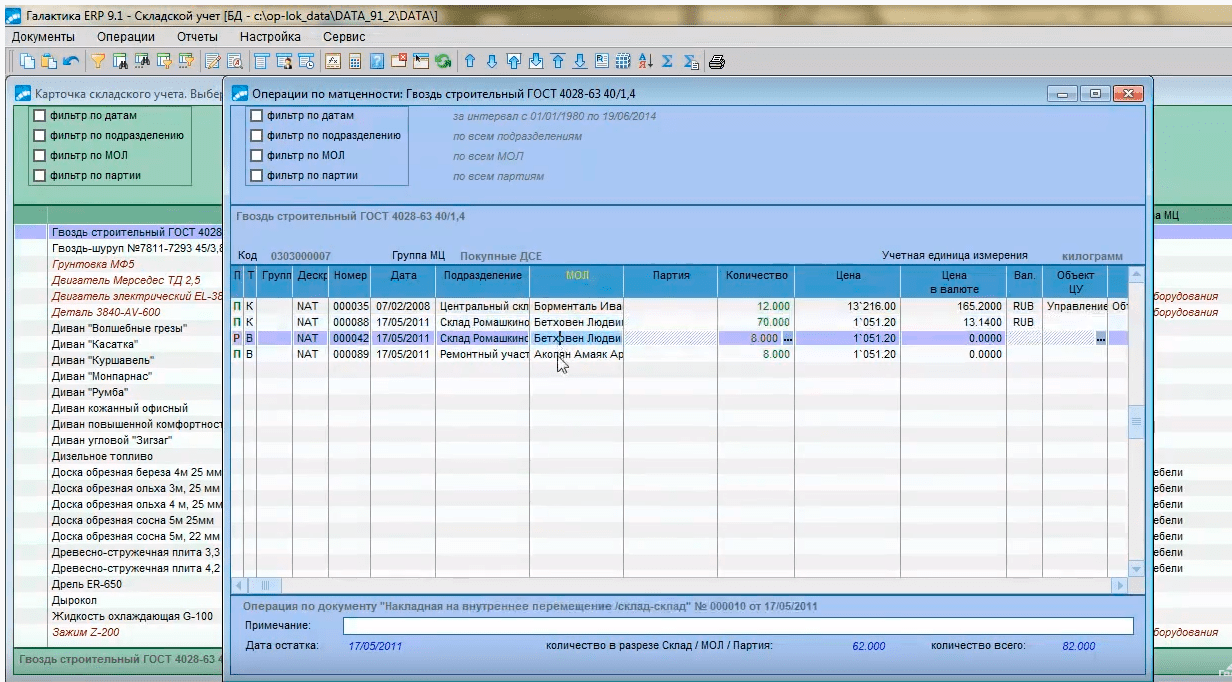Check 'фильтр по партии' in operations window

pos(257,176)
